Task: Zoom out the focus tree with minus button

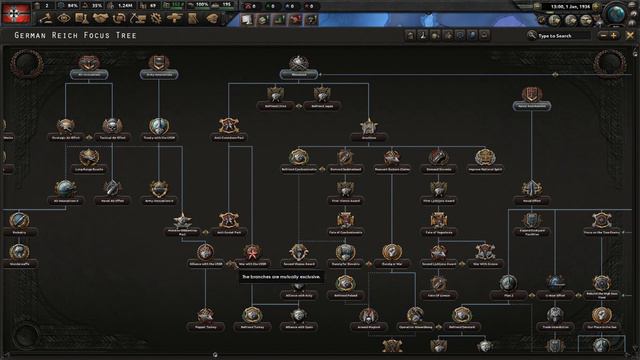Action: click(x=603, y=36)
